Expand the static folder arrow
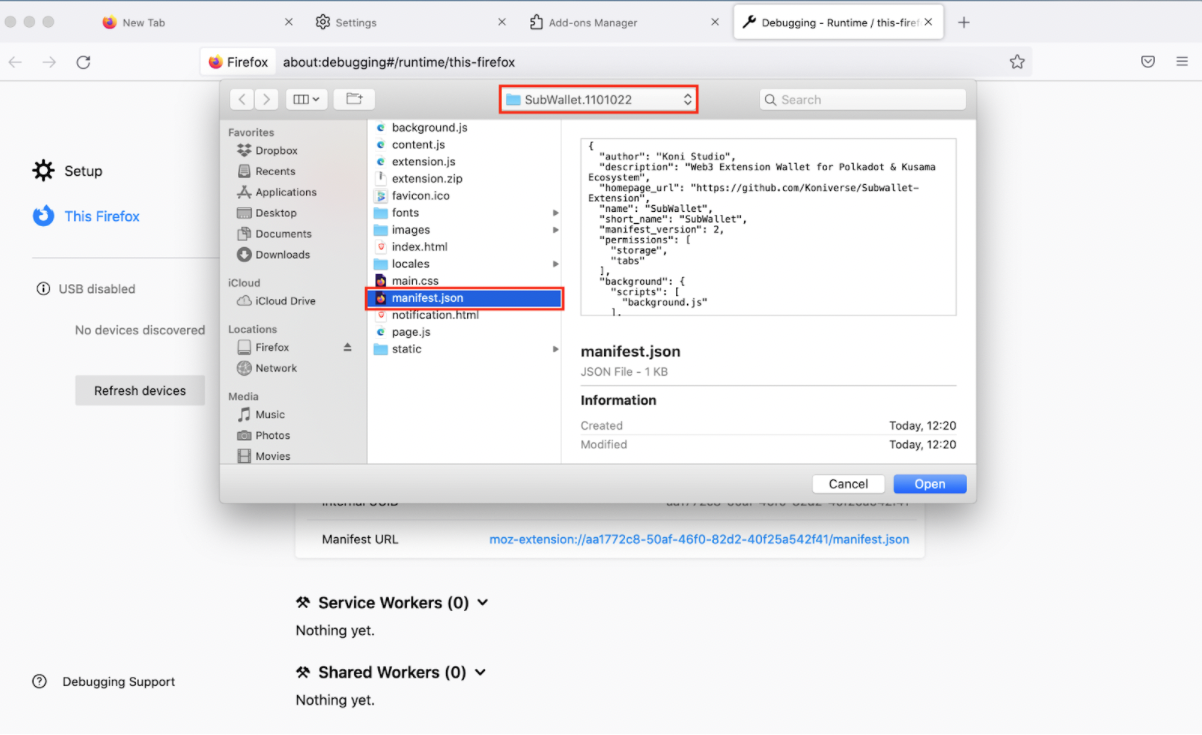 (556, 349)
